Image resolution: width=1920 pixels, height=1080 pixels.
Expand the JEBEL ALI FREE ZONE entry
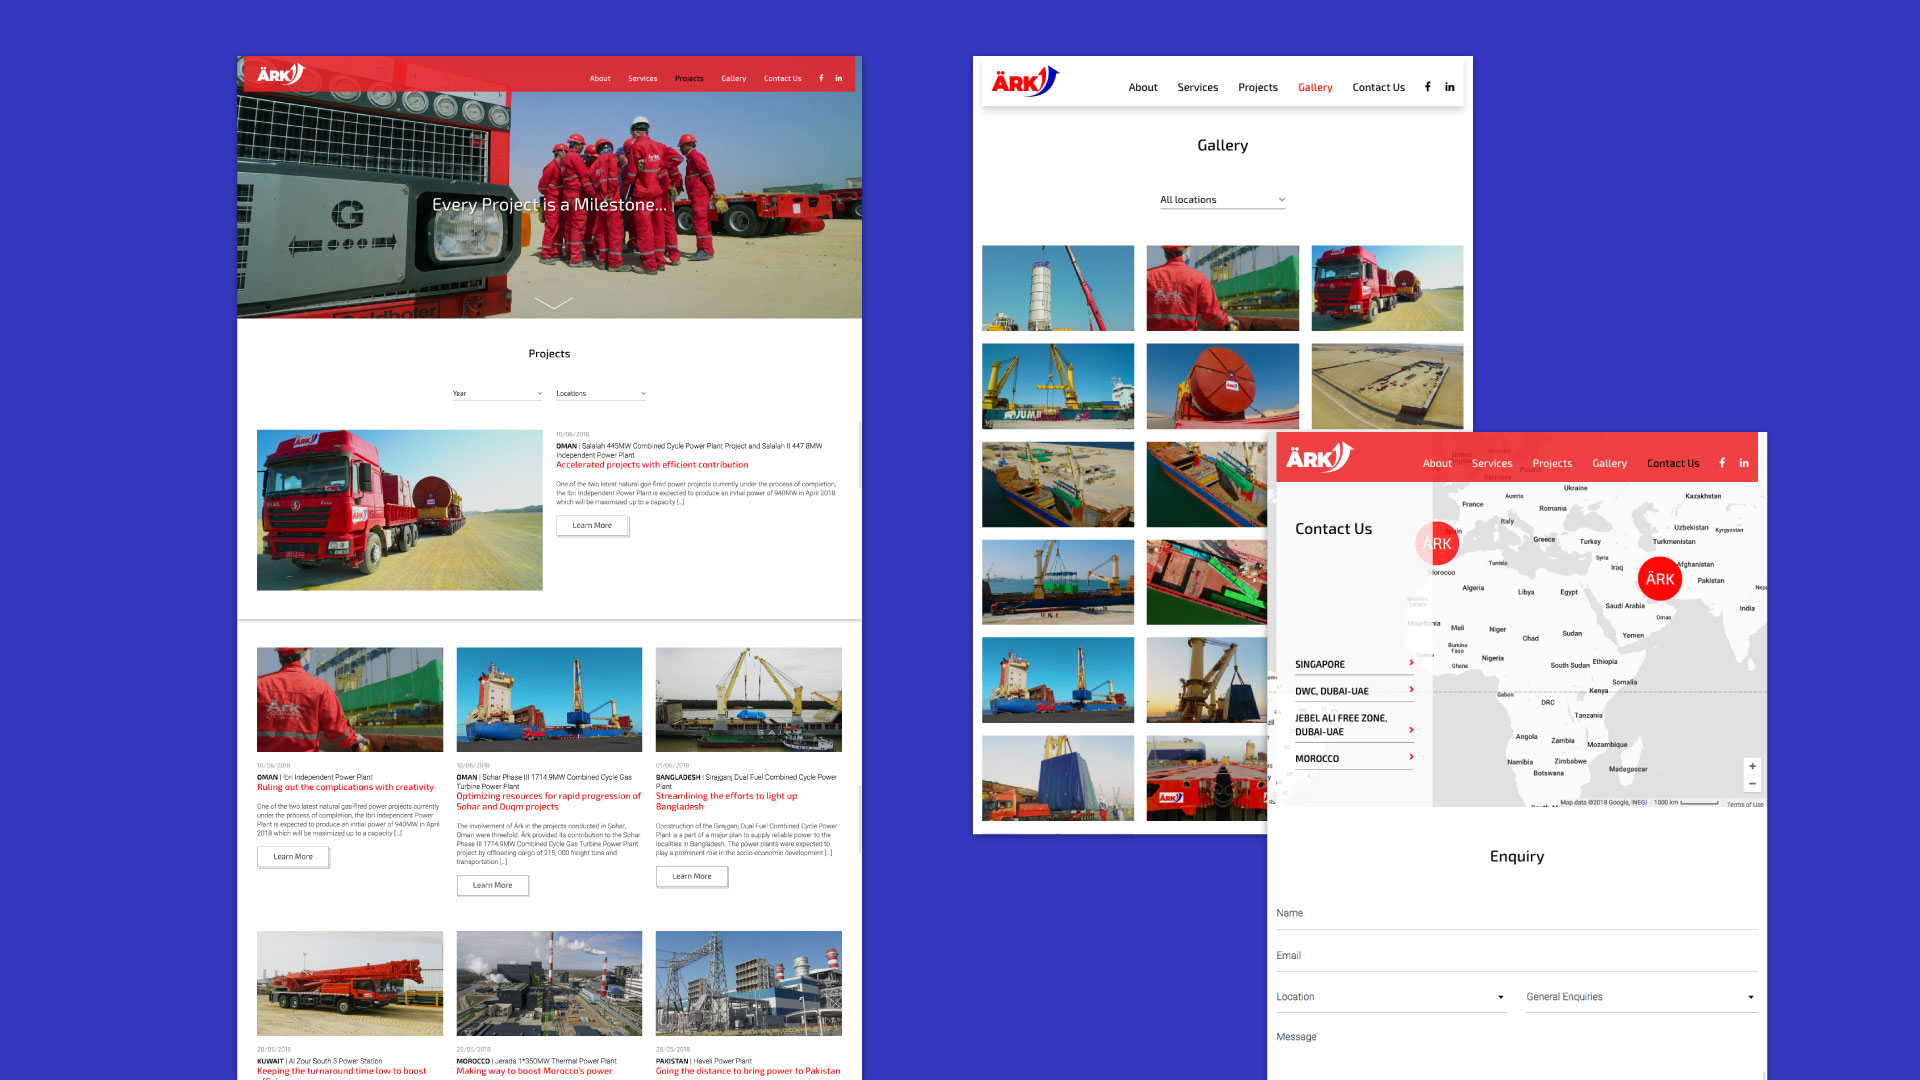click(1354, 725)
